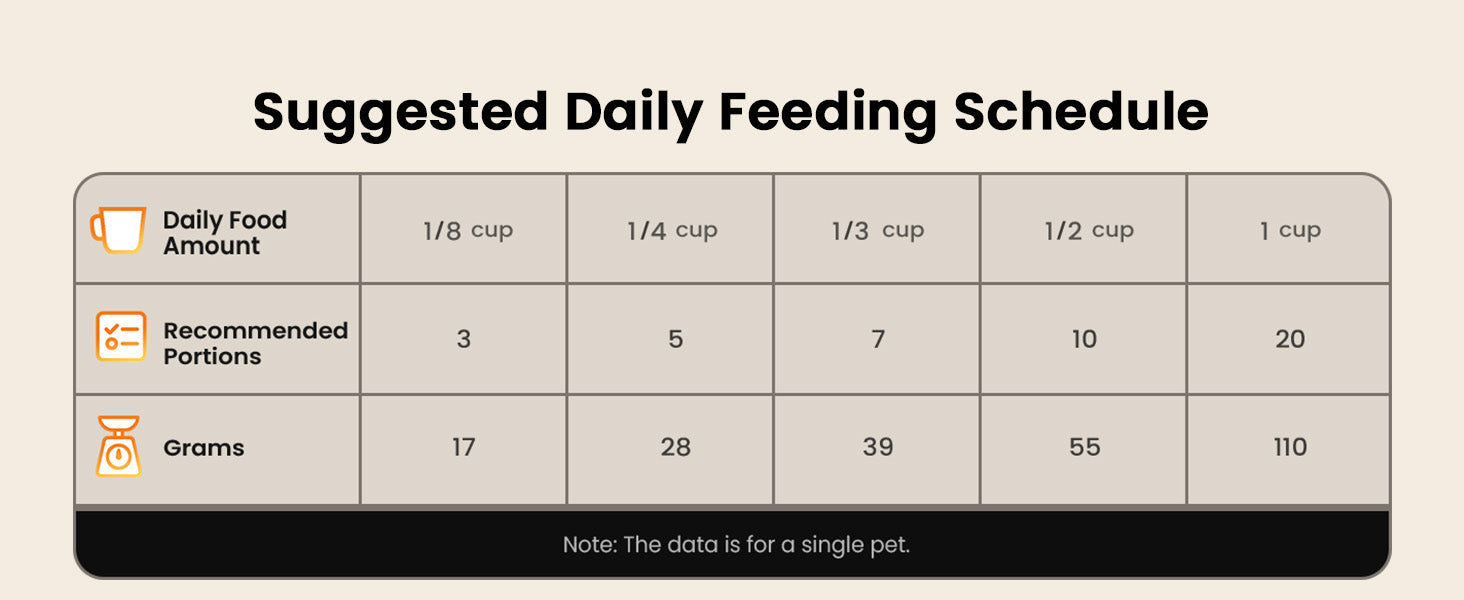Click the orange kitchen scale icon
Screen dimensions: 1464x600
pos(119,447)
